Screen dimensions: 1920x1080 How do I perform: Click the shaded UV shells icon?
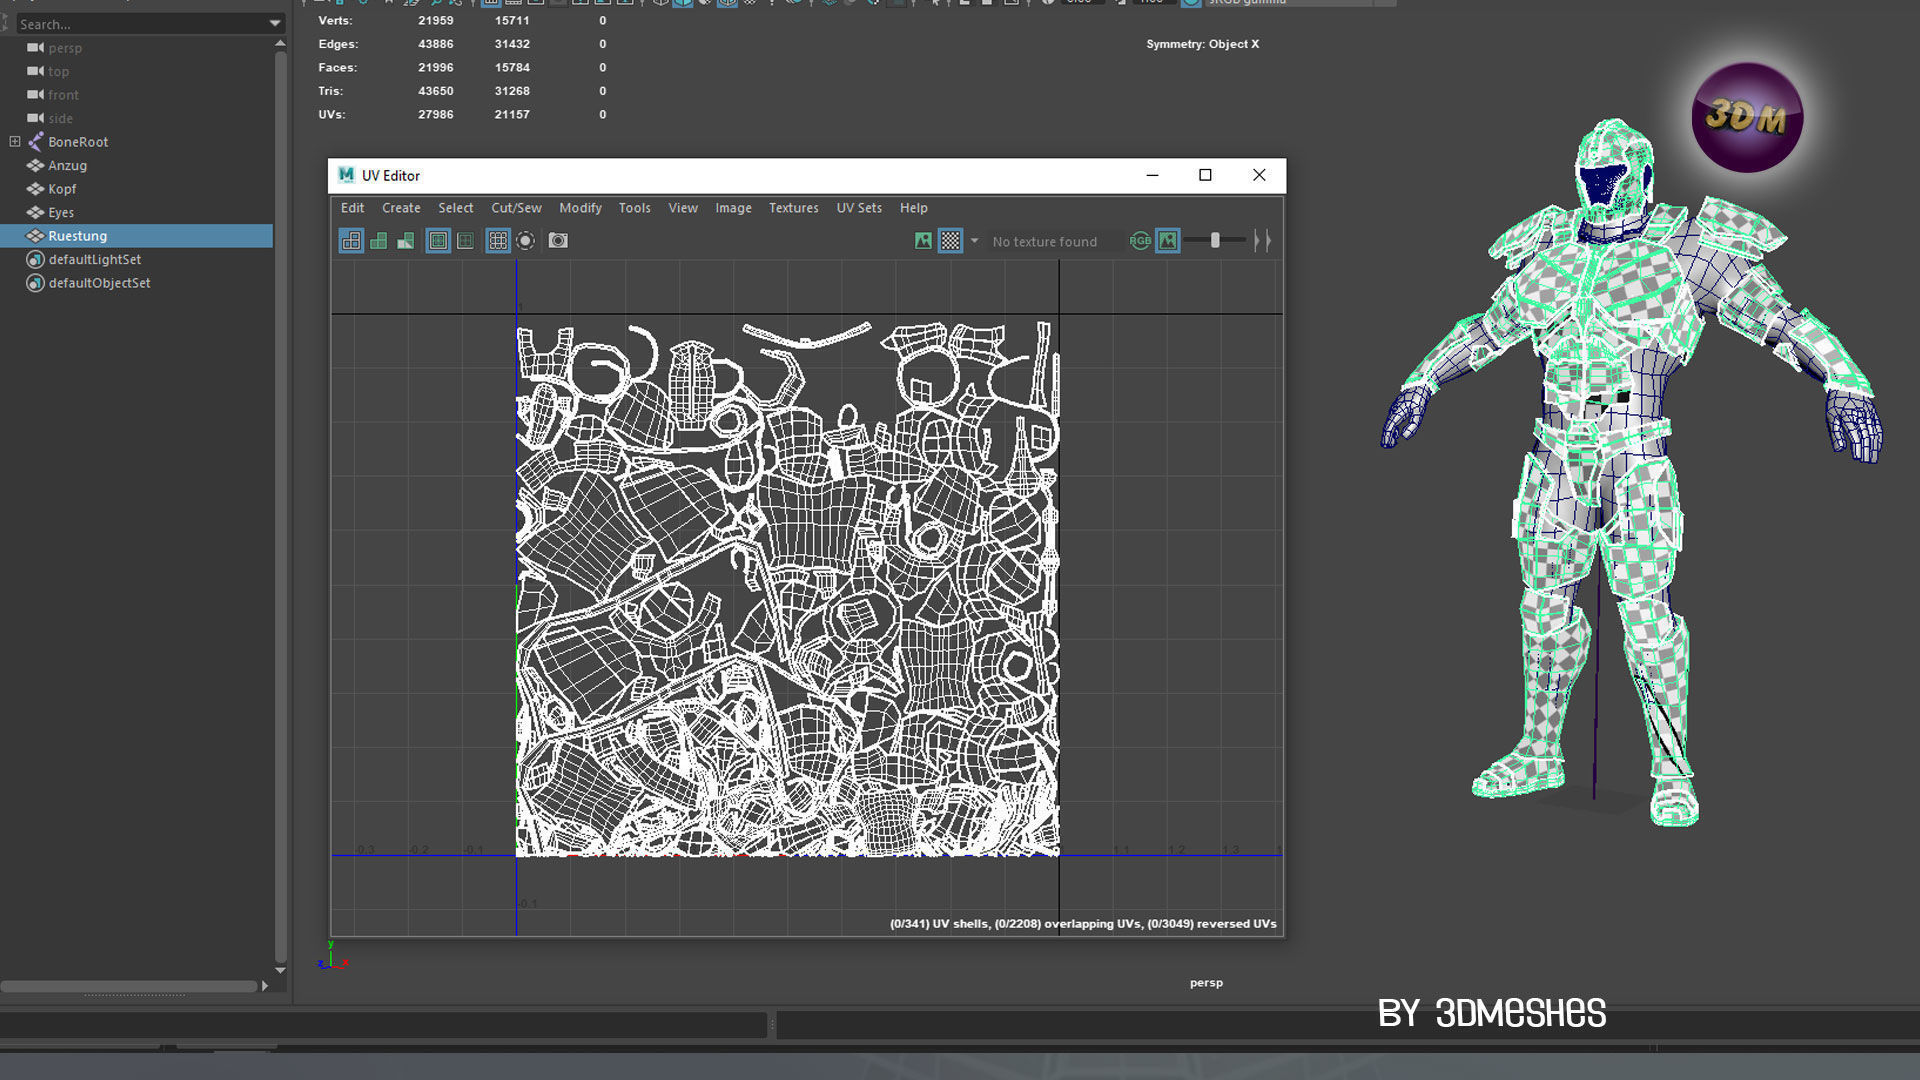pos(378,241)
